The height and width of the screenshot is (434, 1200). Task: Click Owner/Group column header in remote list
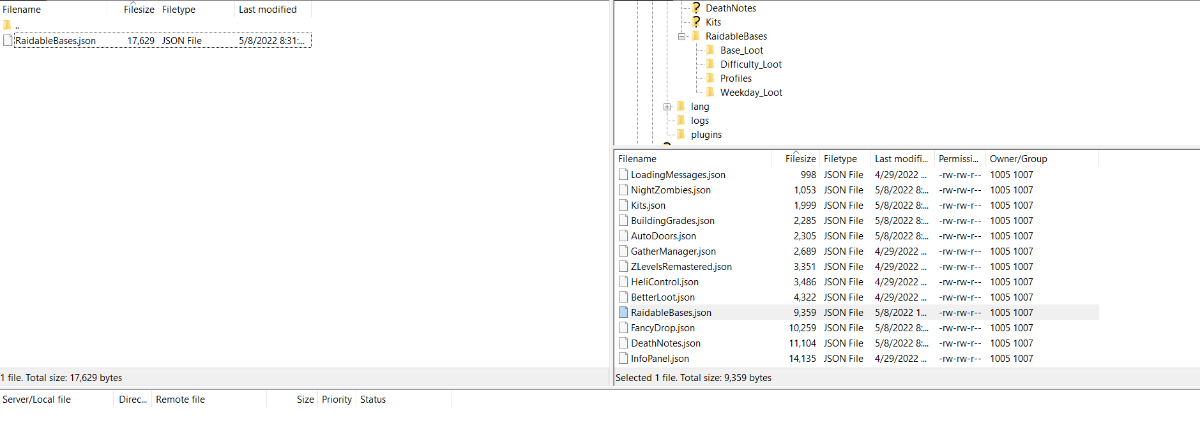pyautogui.click(x=1017, y=159)
